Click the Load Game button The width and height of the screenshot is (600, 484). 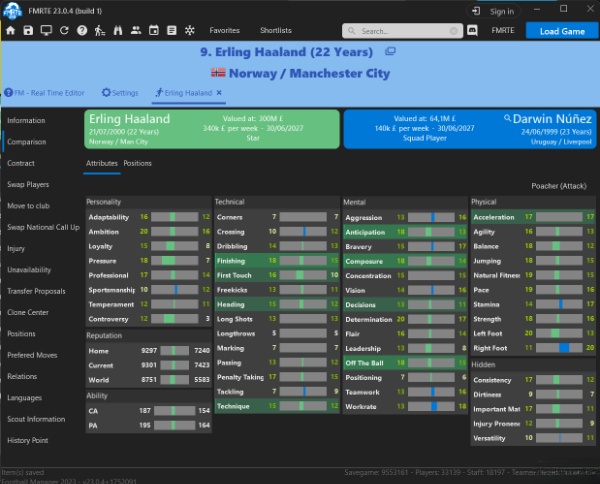(x=562, y=31)
